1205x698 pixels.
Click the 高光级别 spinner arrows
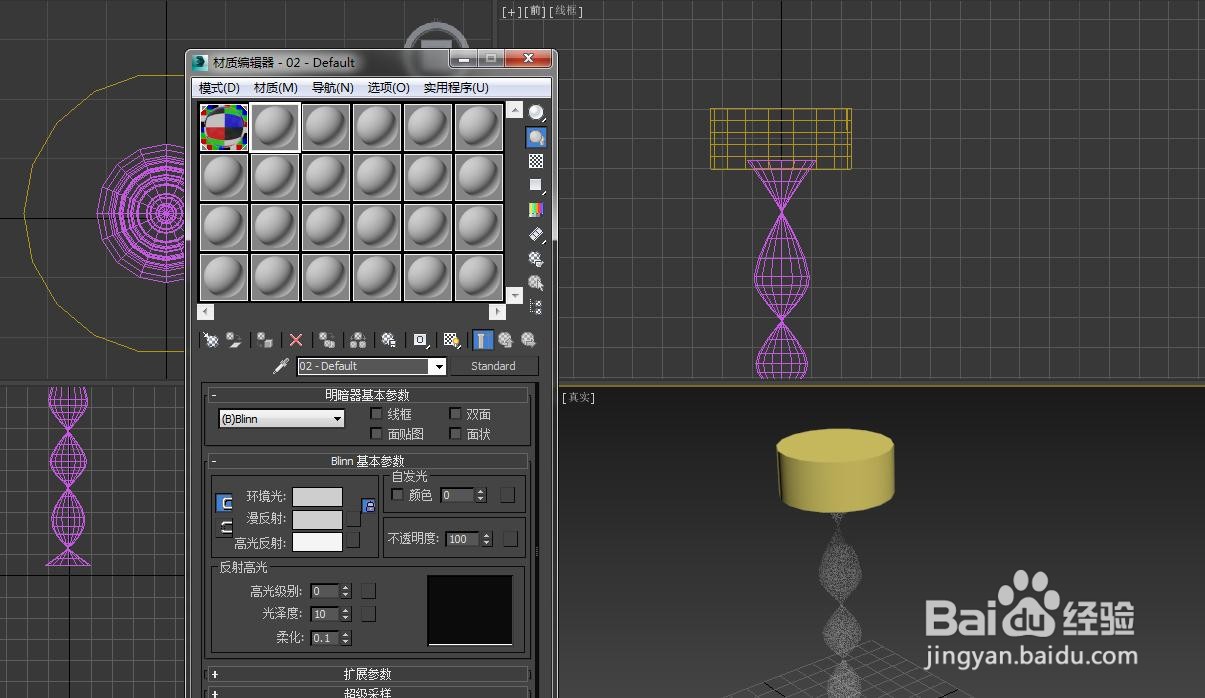346,591
